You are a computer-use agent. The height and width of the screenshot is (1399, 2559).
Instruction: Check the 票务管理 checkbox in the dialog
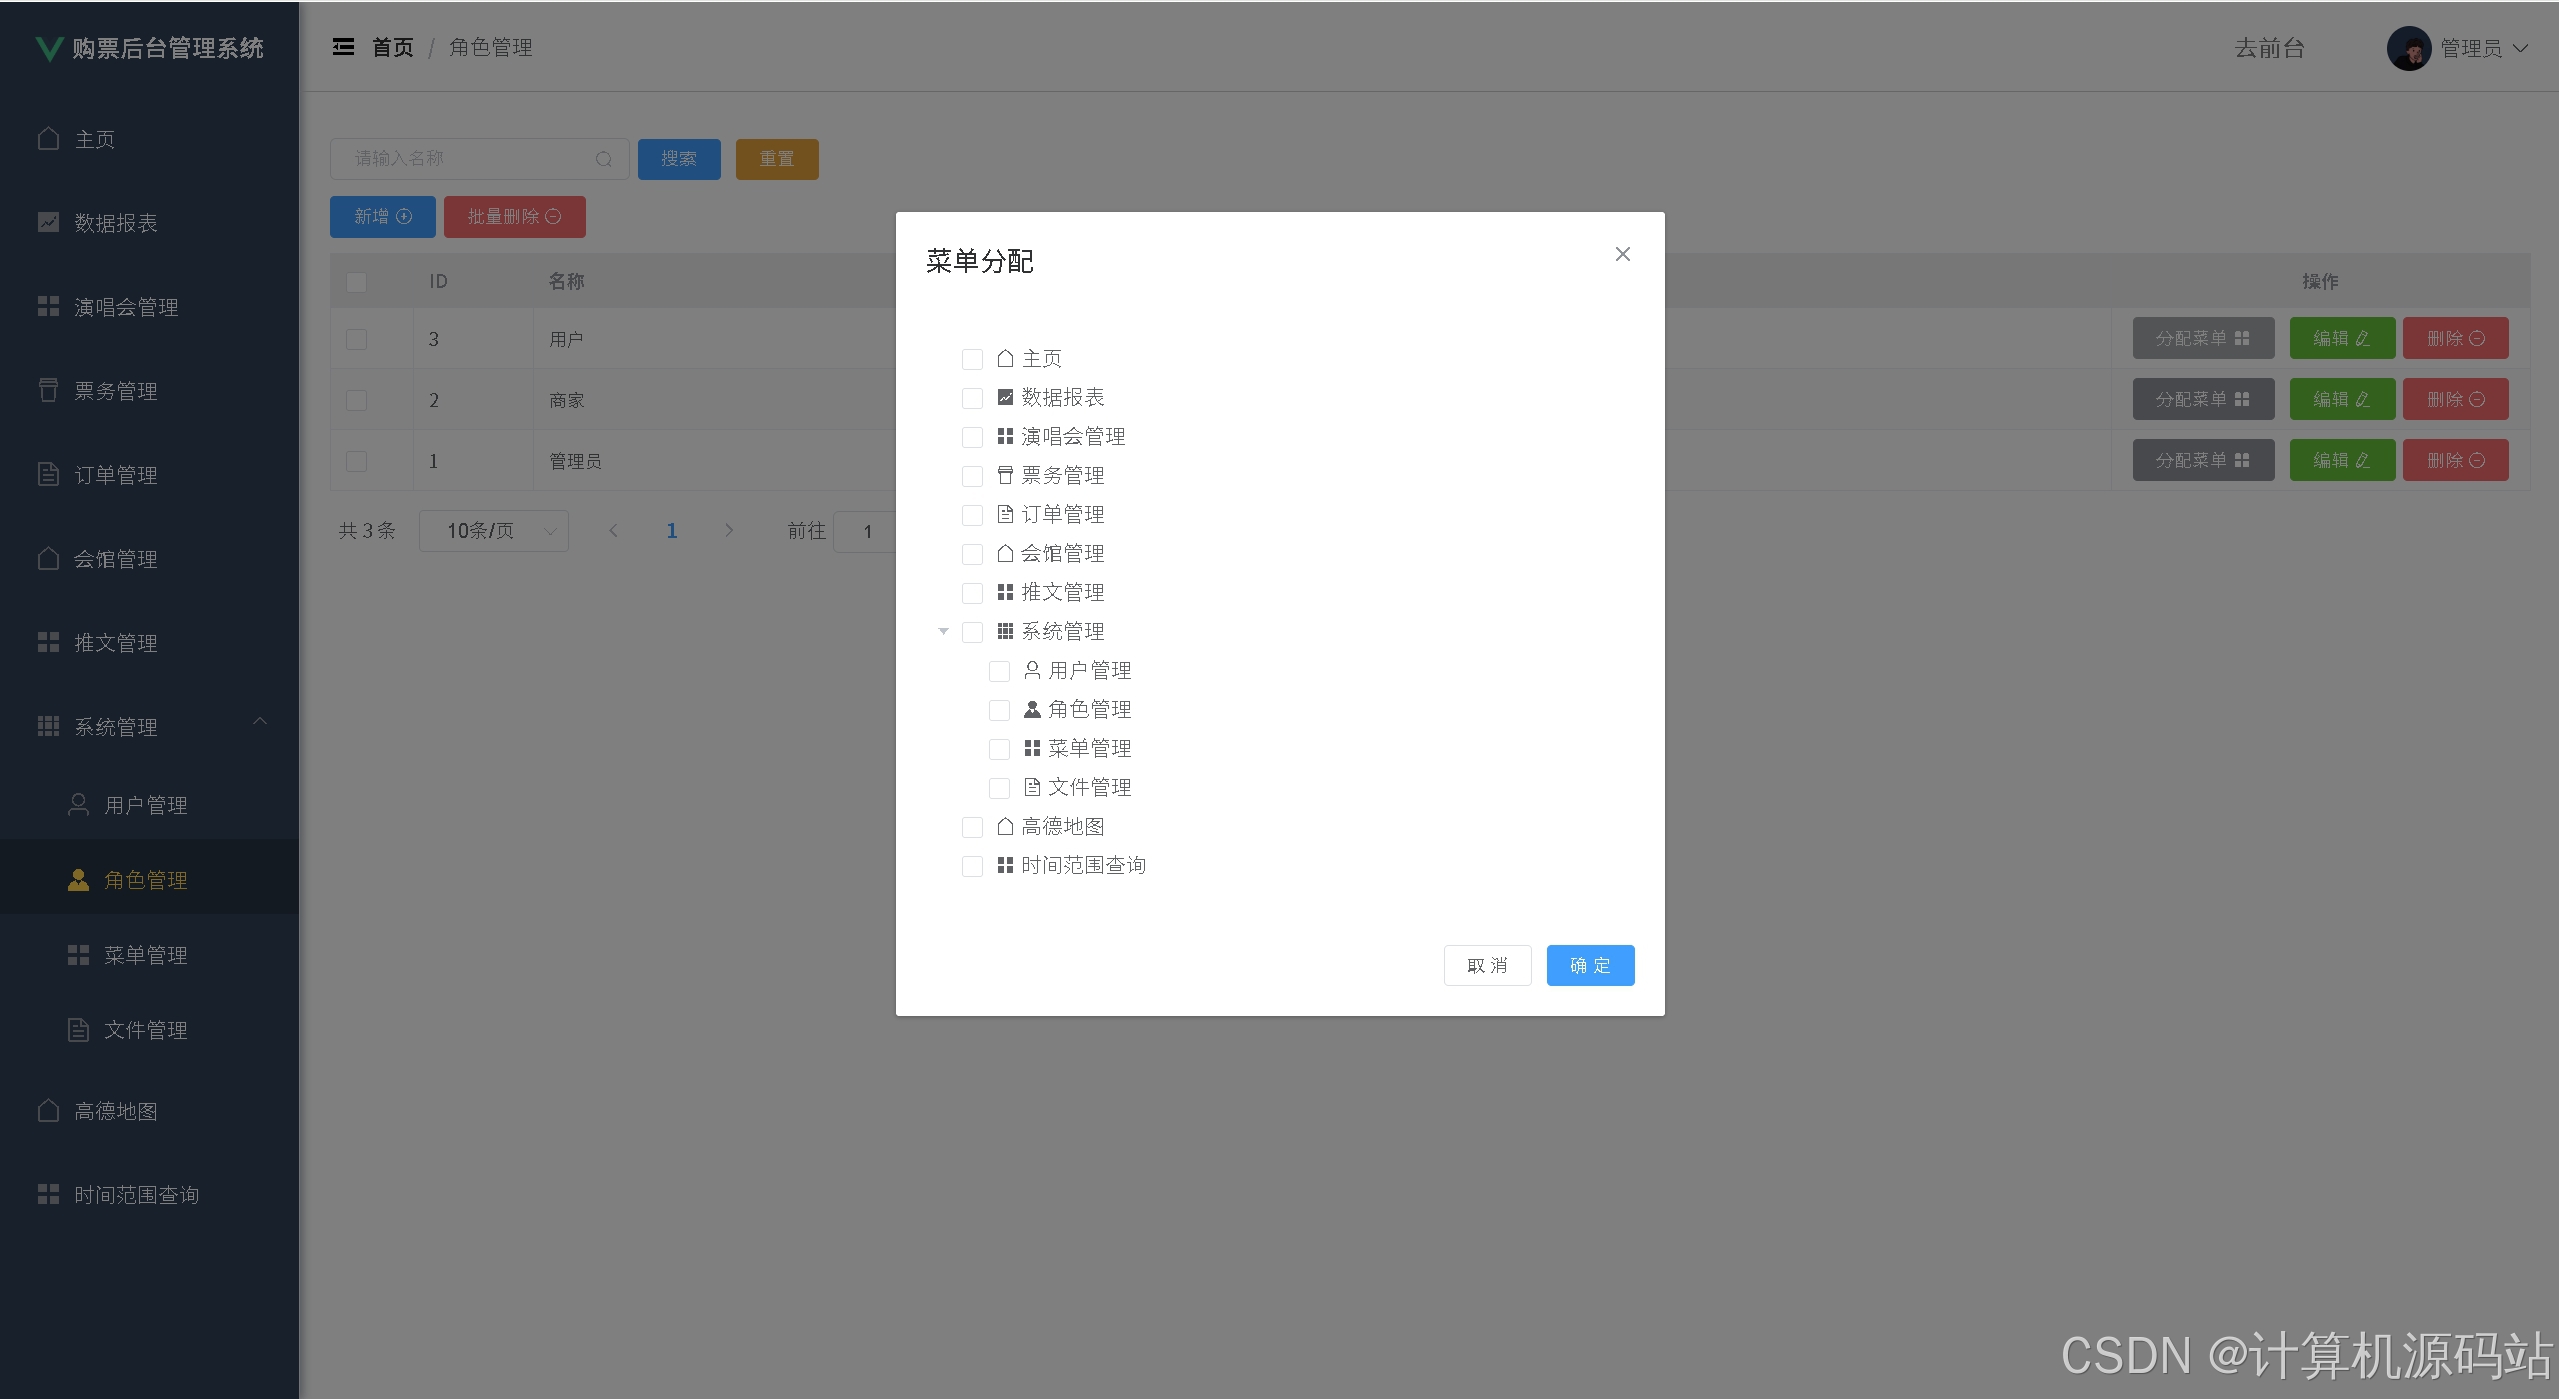[972, 476]
